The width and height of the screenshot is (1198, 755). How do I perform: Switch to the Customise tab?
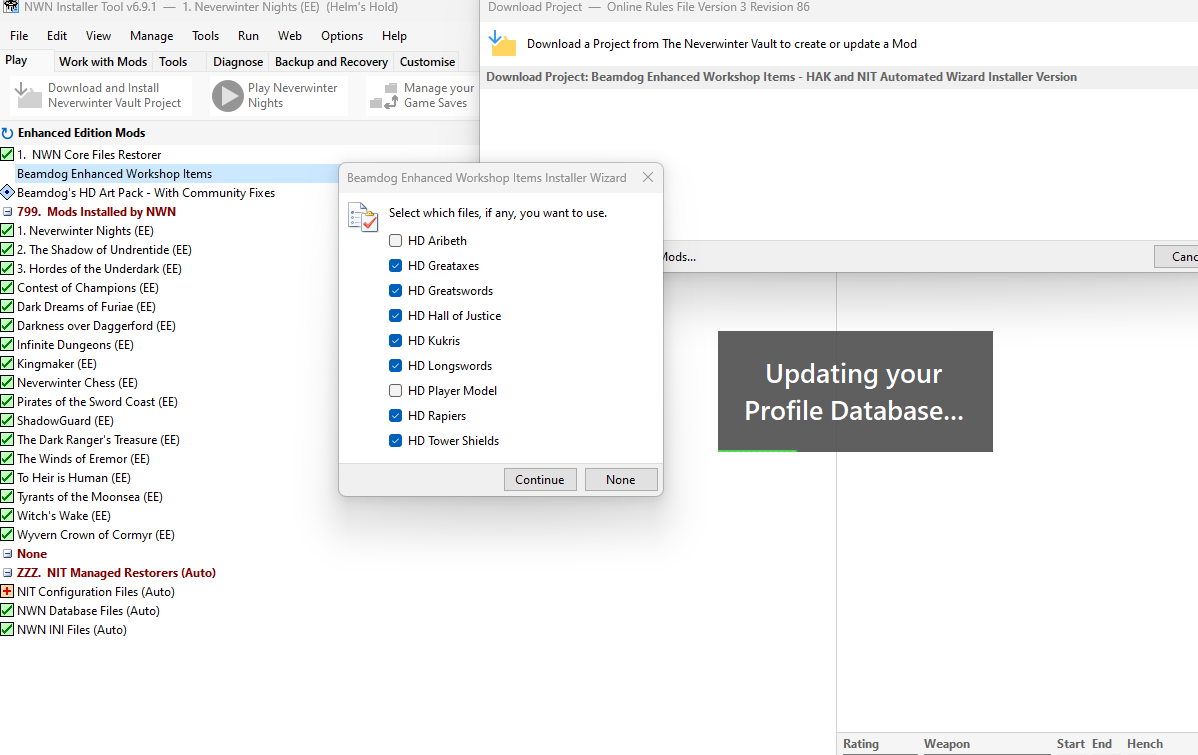pos(427,62)
